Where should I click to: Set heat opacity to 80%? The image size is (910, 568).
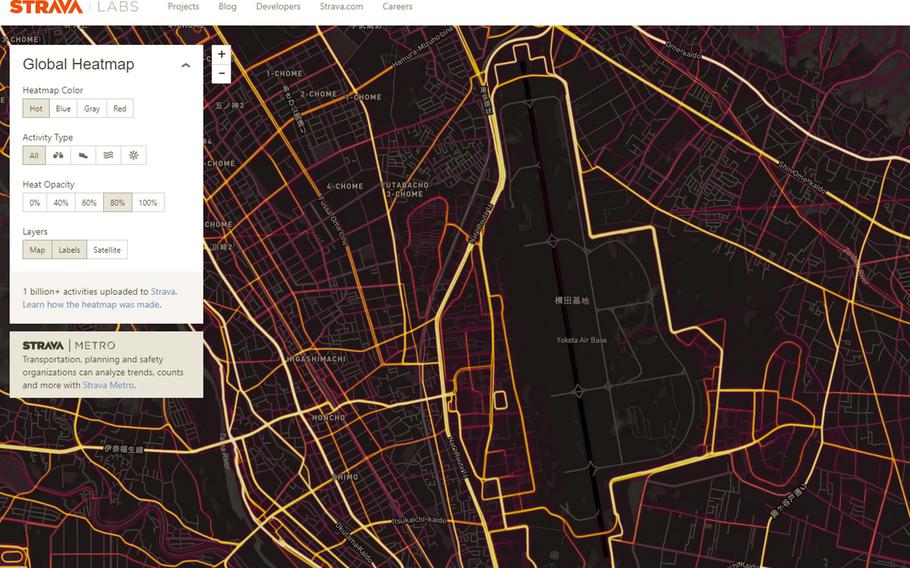(x=117, y=202)
